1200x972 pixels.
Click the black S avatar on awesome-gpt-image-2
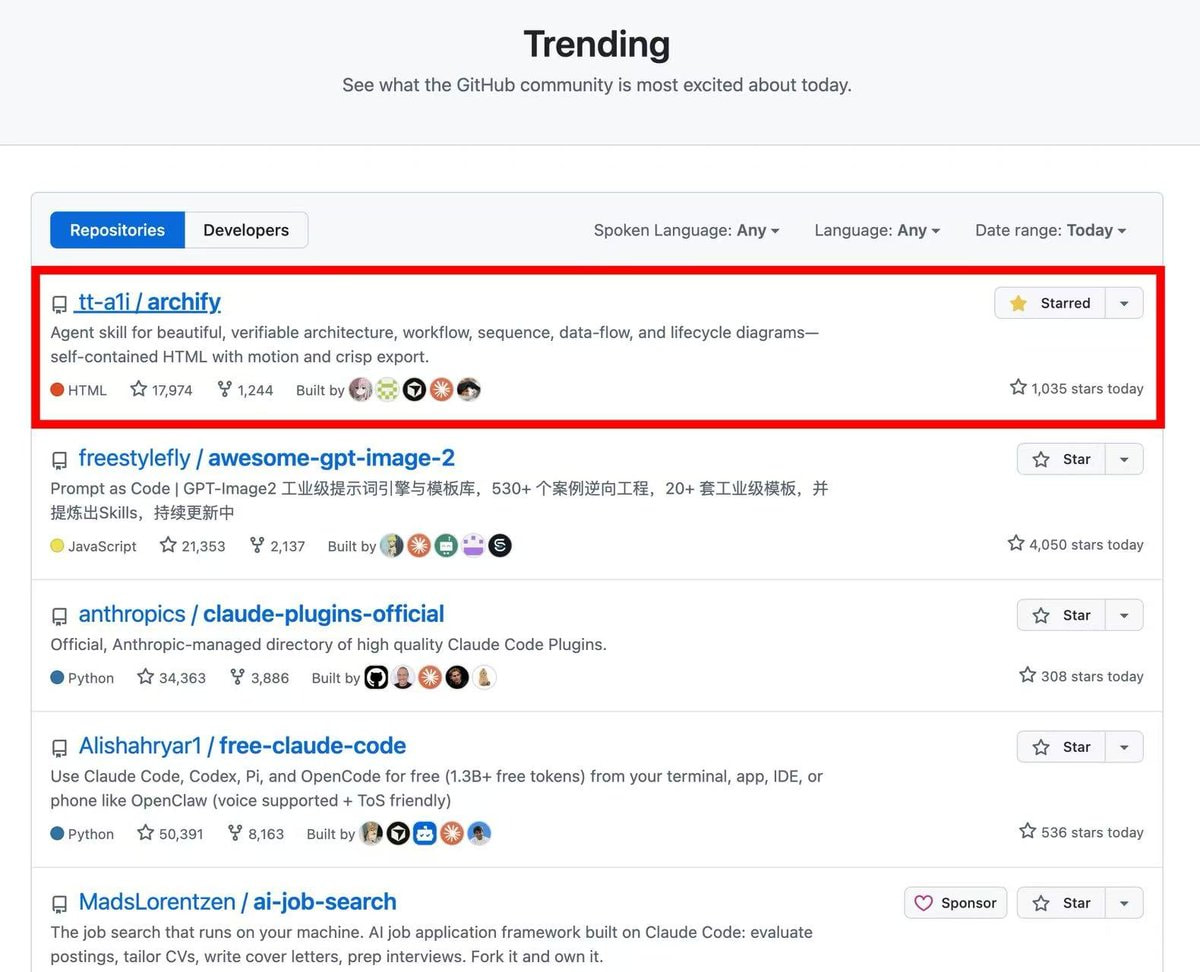tap(500, 545)
